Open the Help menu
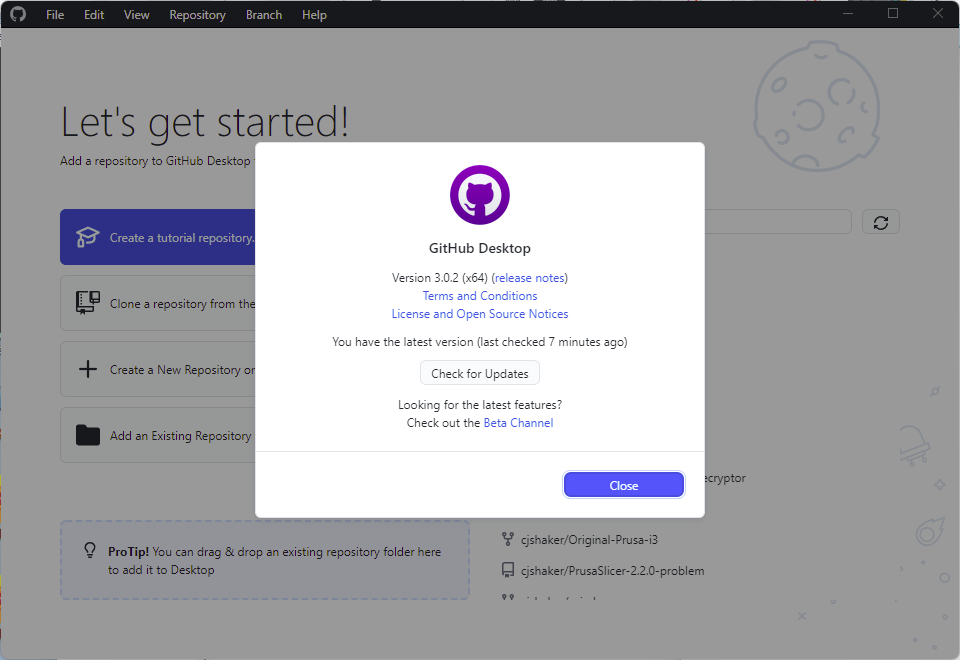This screenshot has height=660, width=960. [314, 15]
